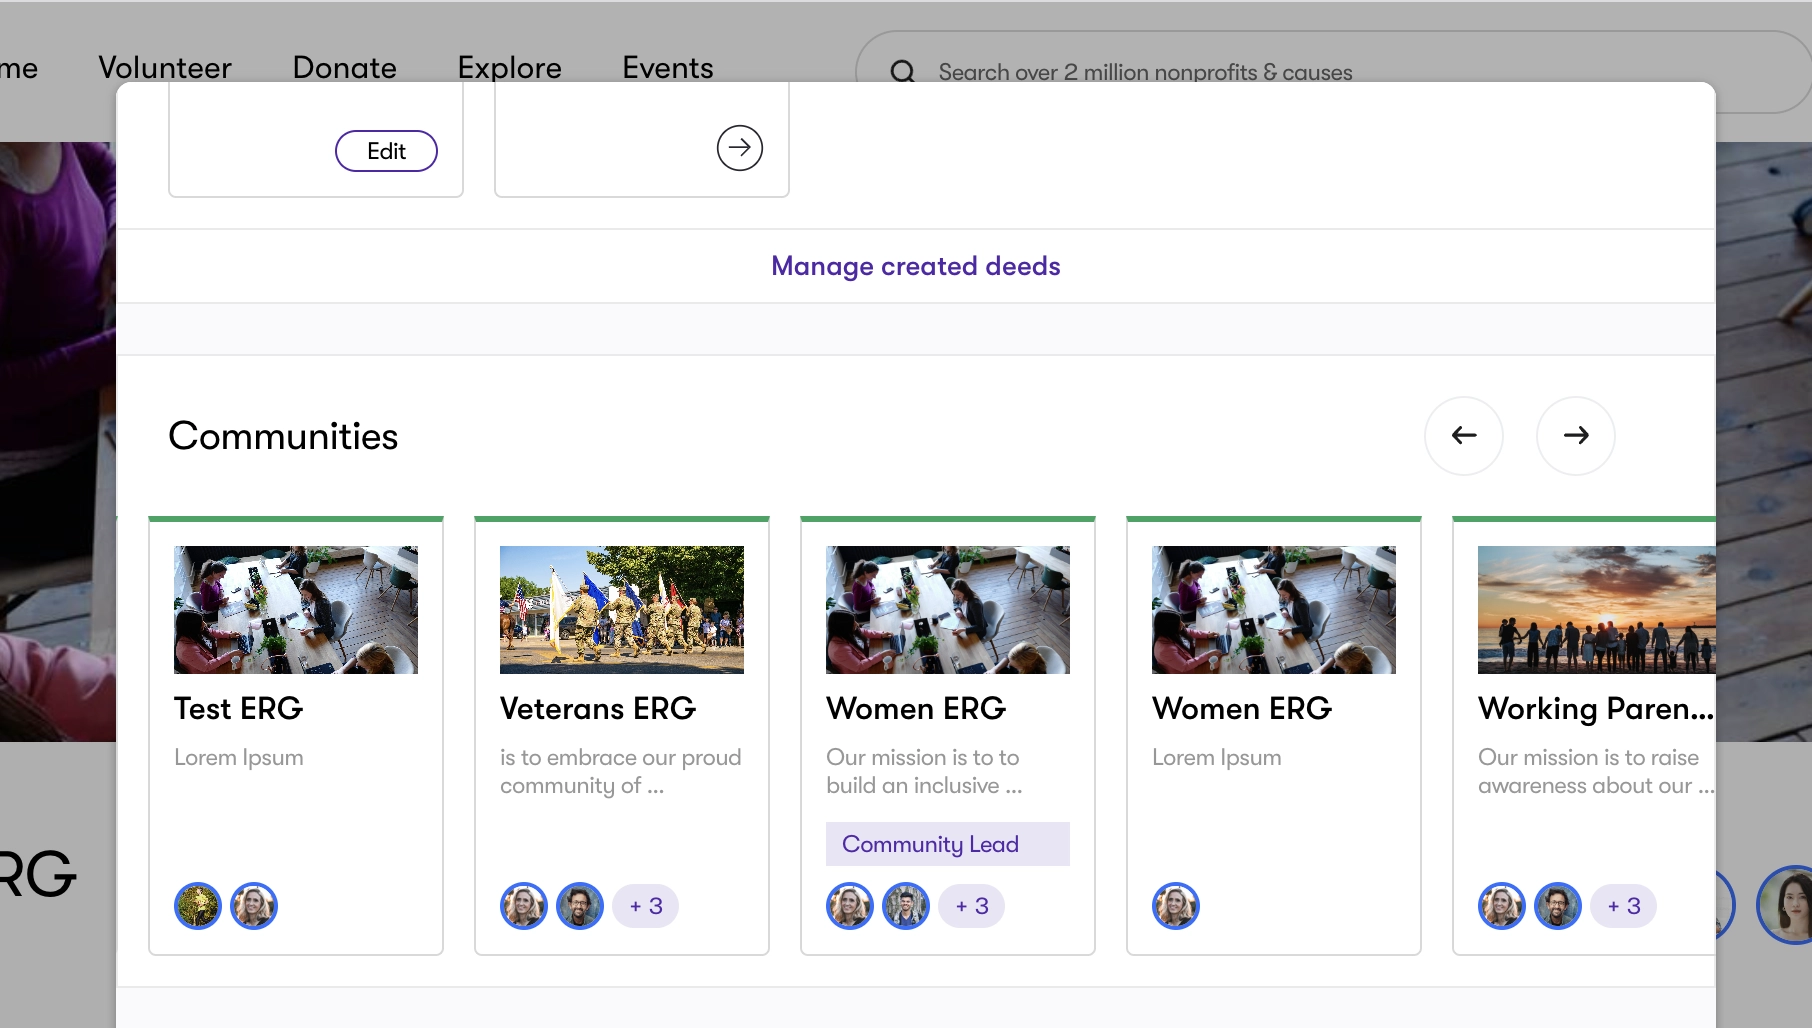Click the next arrow in Communities carousel
The height and width of the screenshot is (1028, 1812).
[1576, 435]
